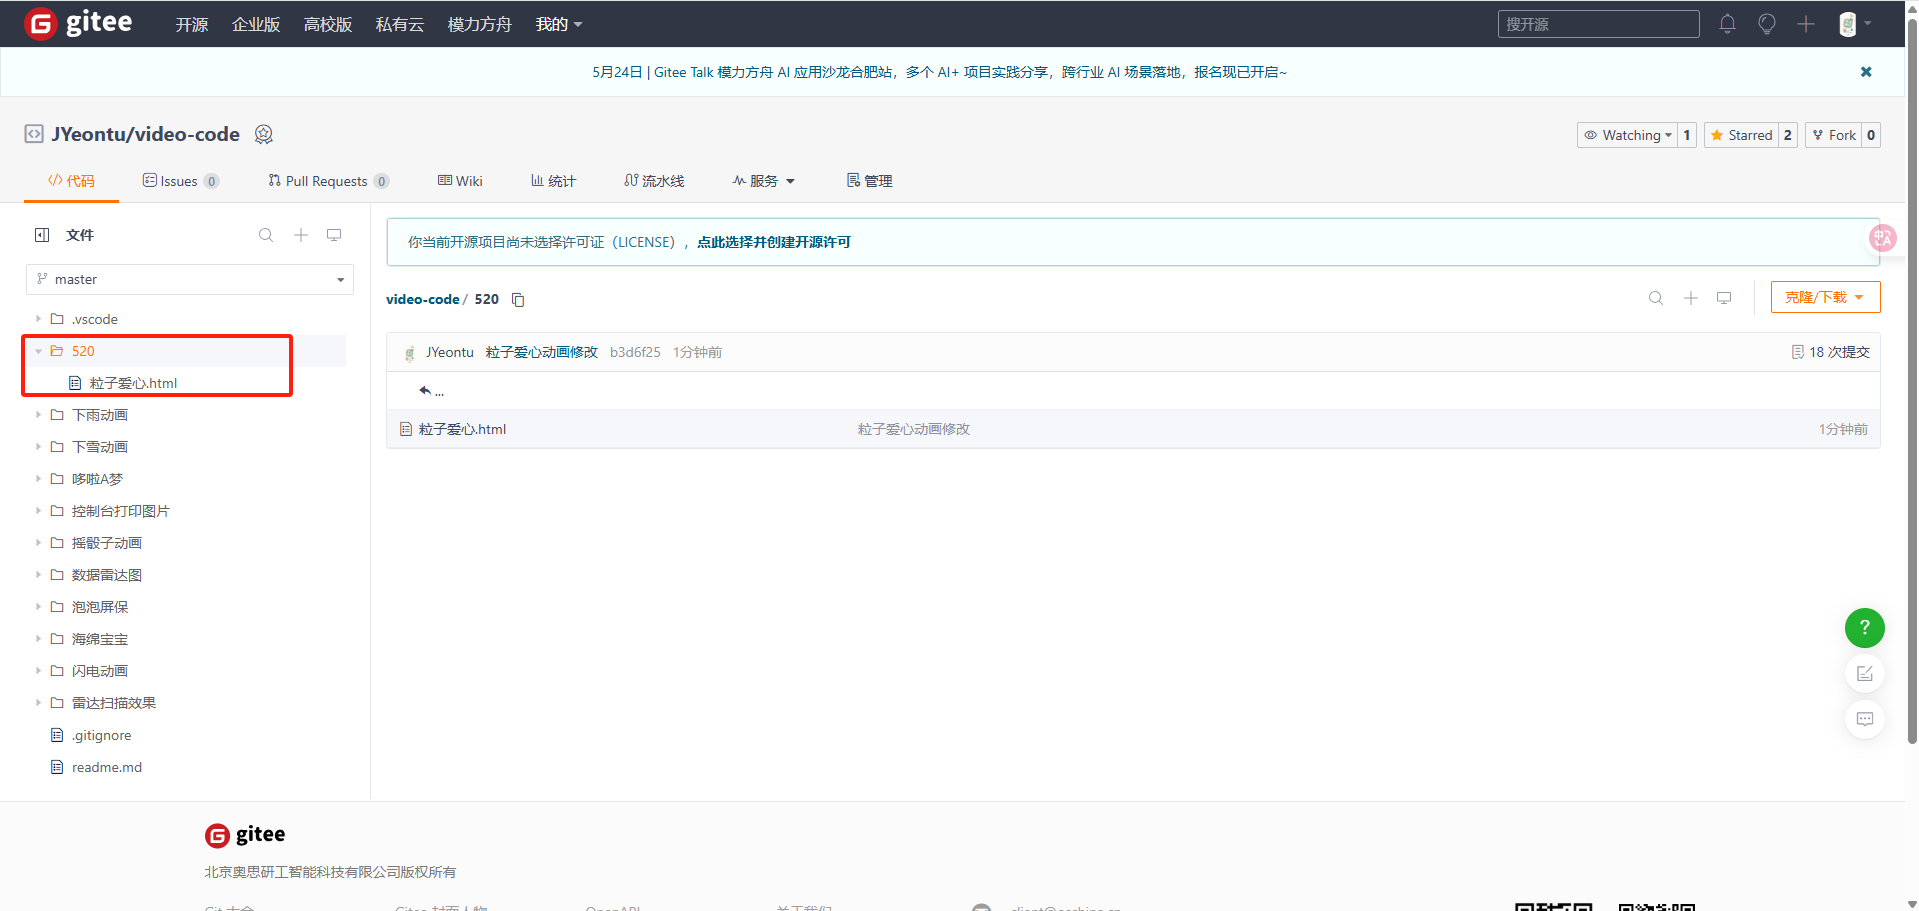Open the user avatar menu
The image size is (1919, 911).
(x=1854, y=24)
